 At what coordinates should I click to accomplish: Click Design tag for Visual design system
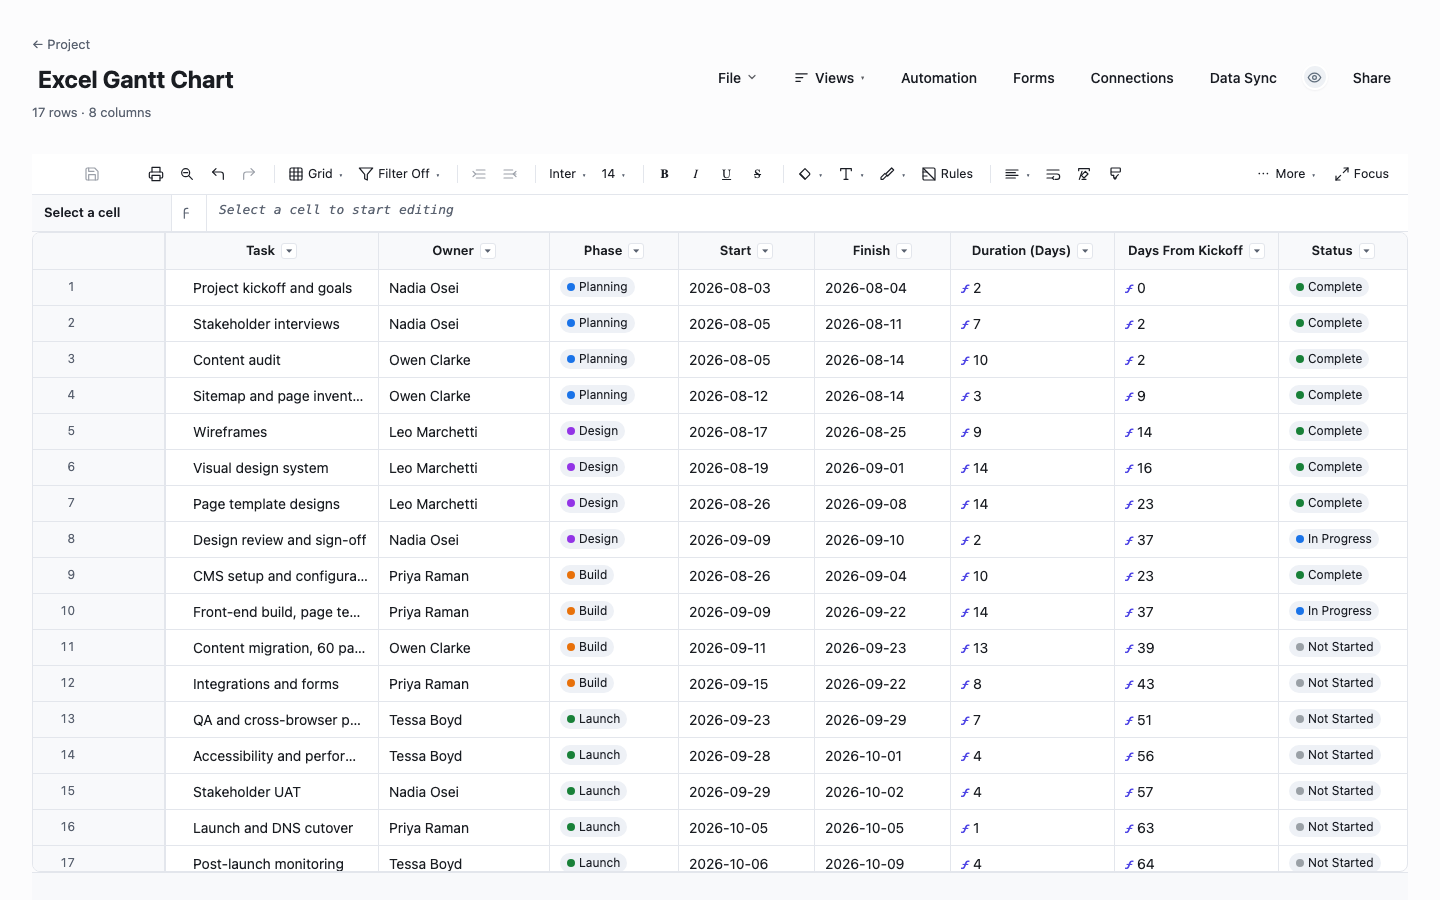(592, 467)
